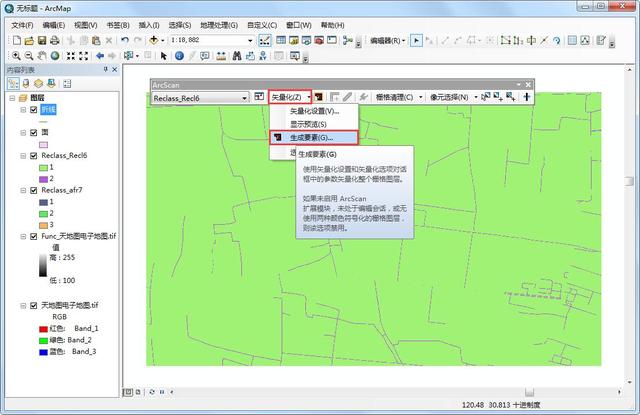Click the Refresh view icon below the map

click(152, 392)
